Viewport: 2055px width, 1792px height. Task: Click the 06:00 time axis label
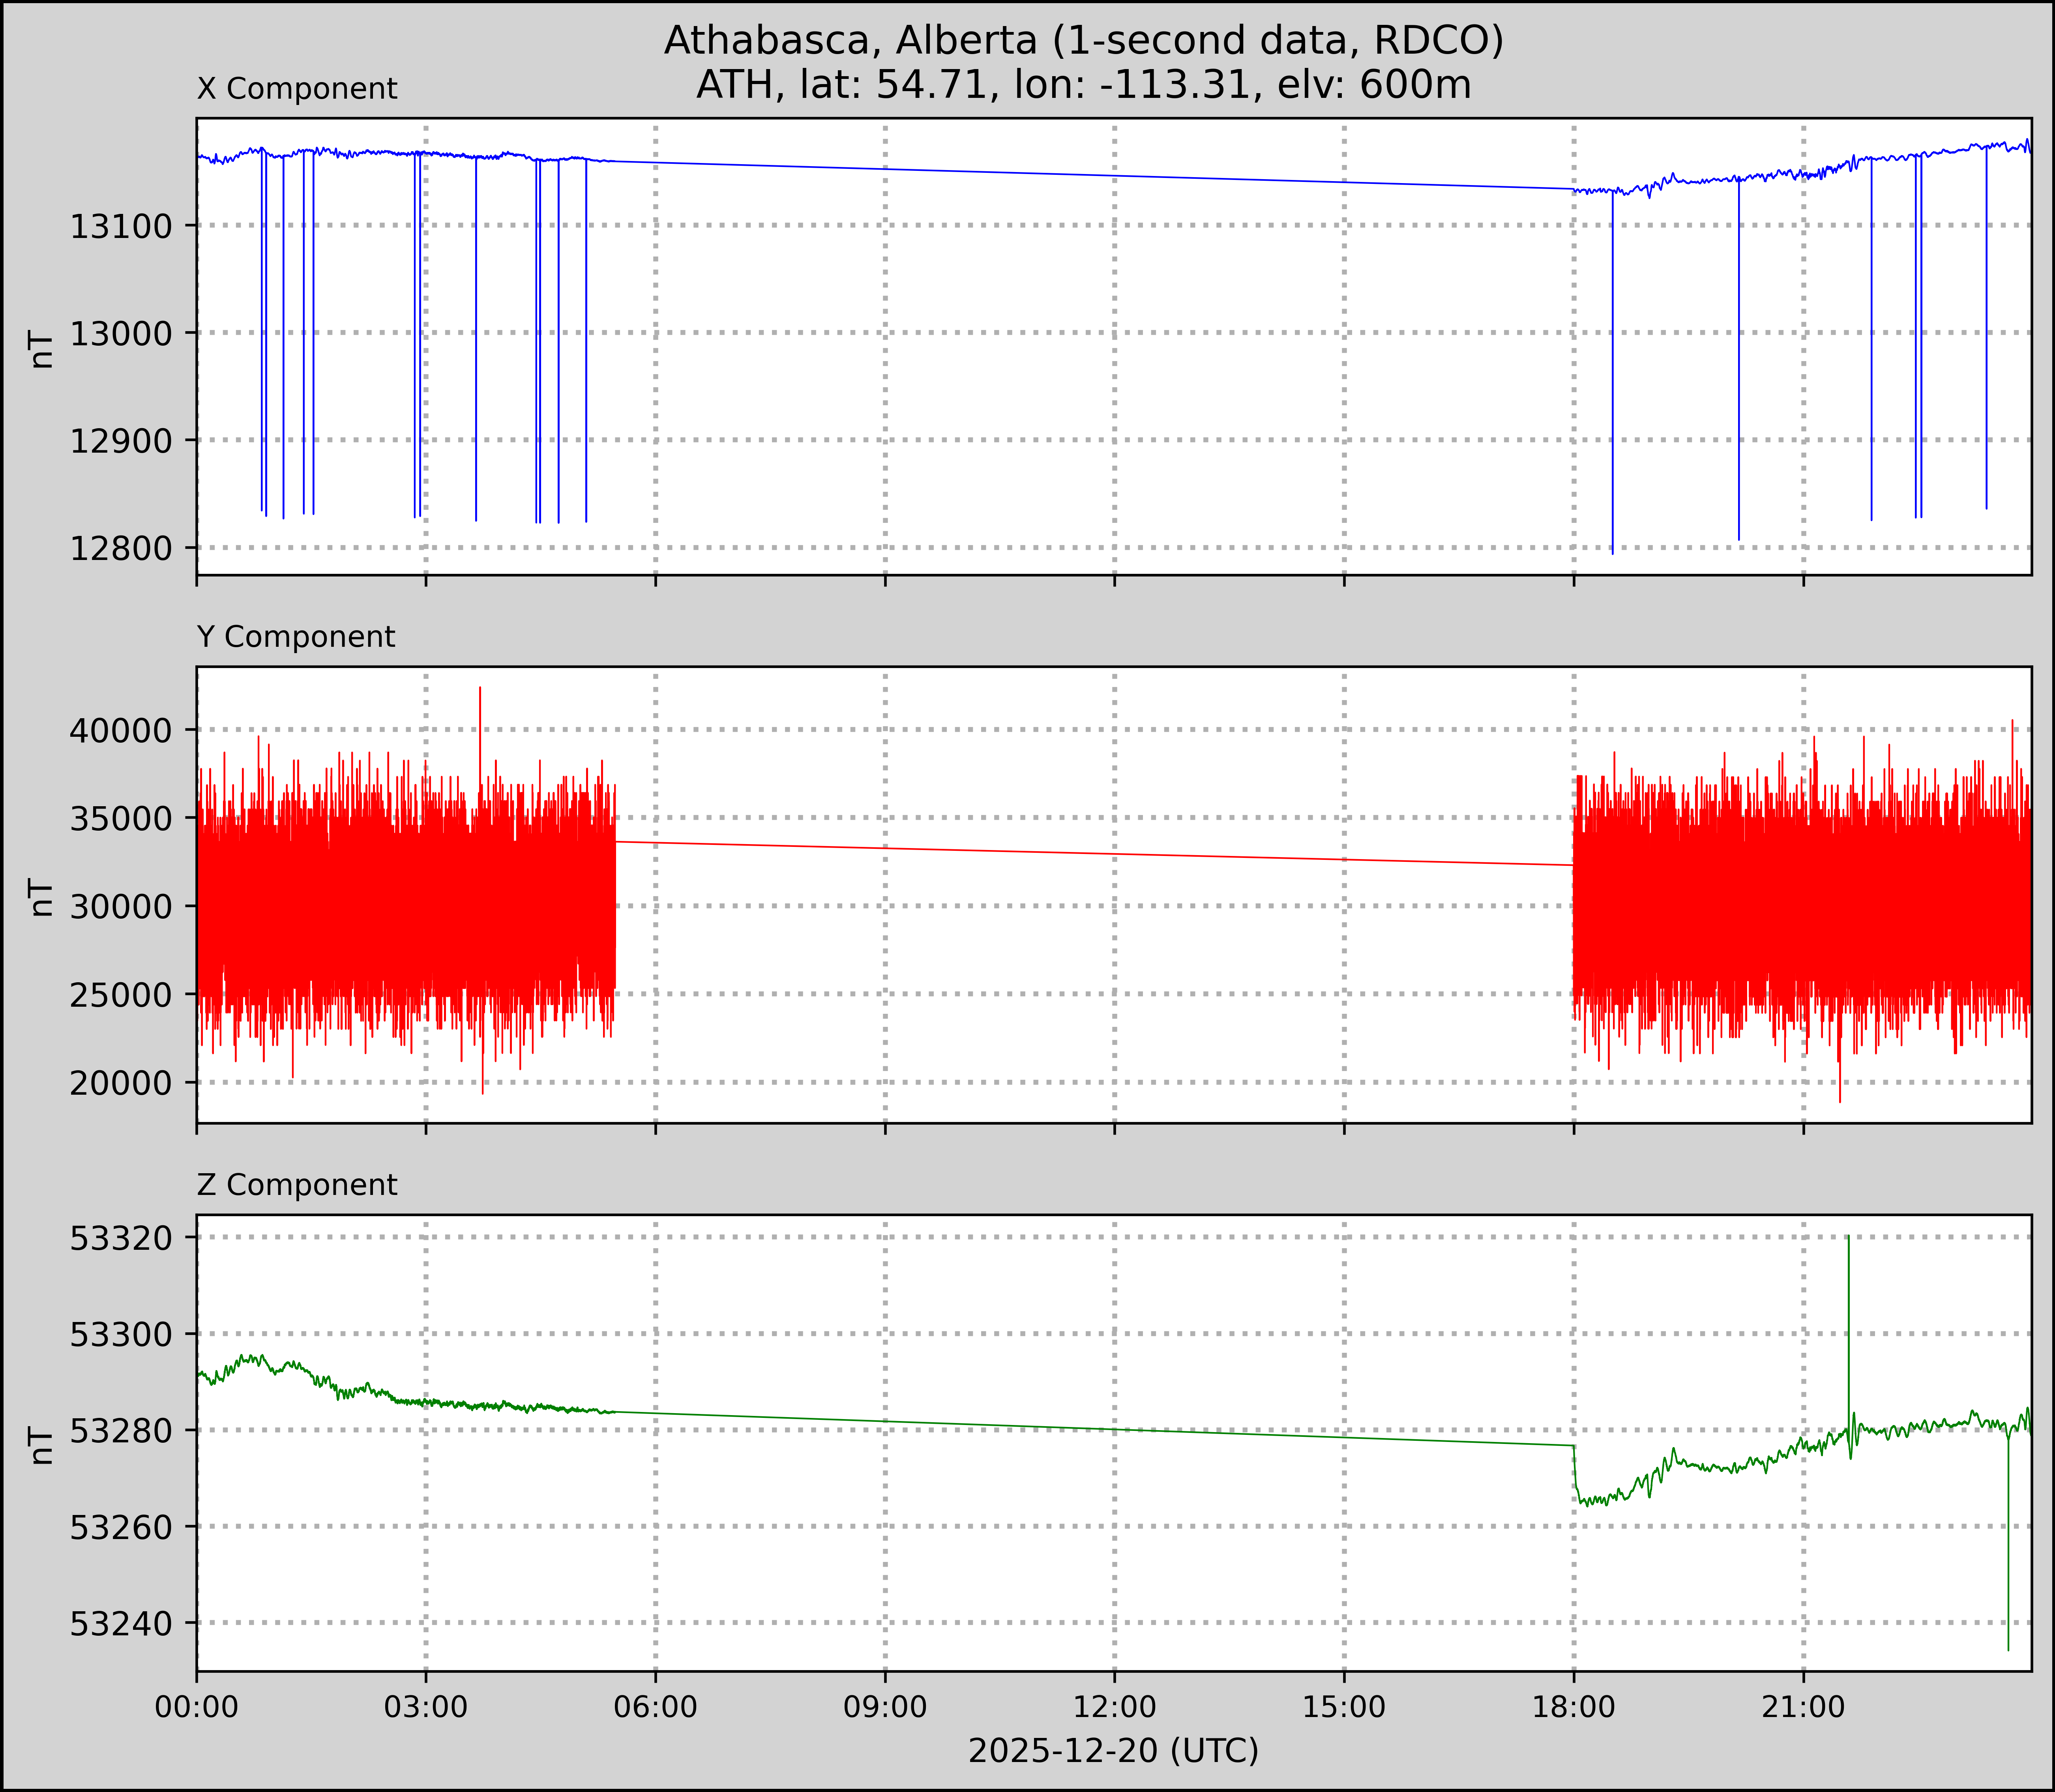[x=655, y=1707]
